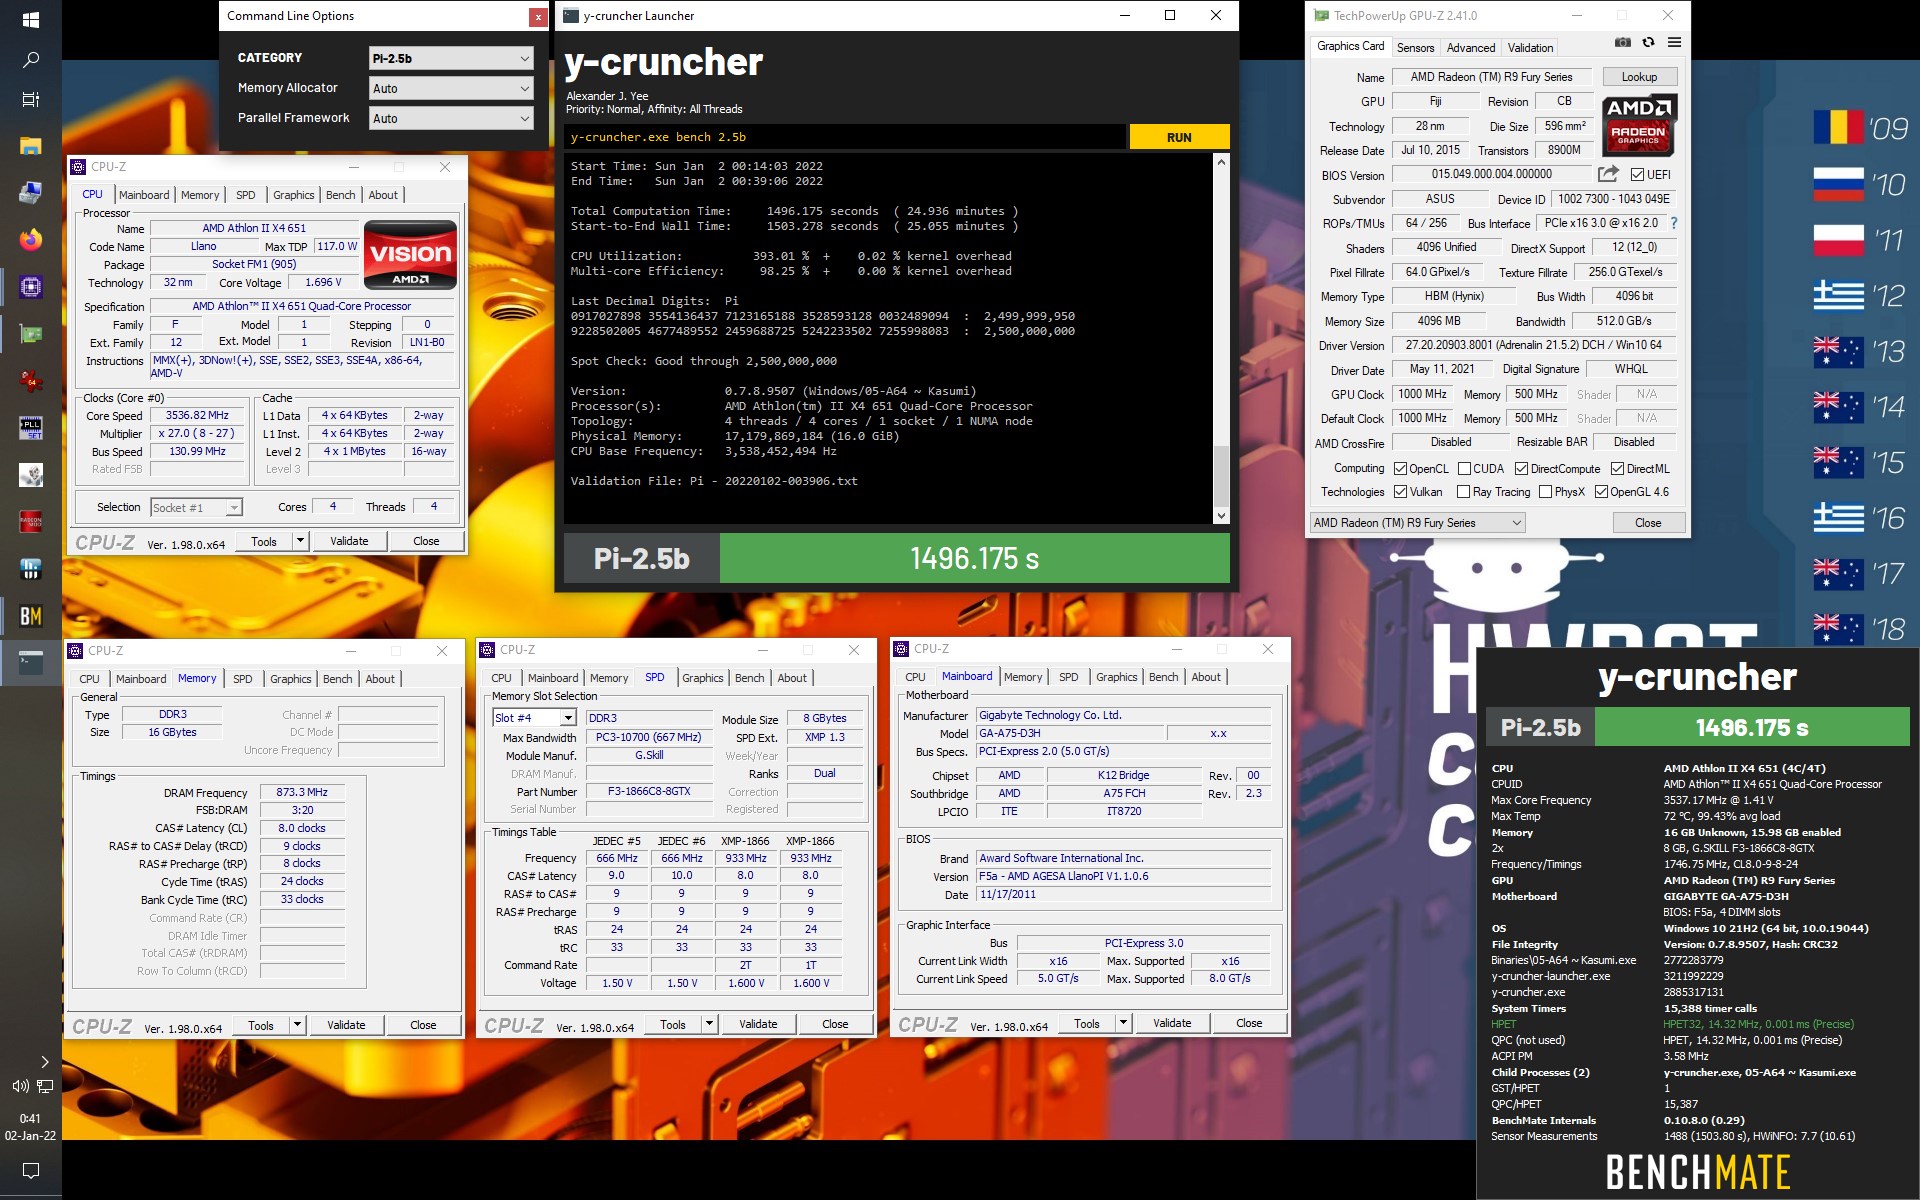
Task: Toggle the Vulkan checkbox
Action: 1401,492
